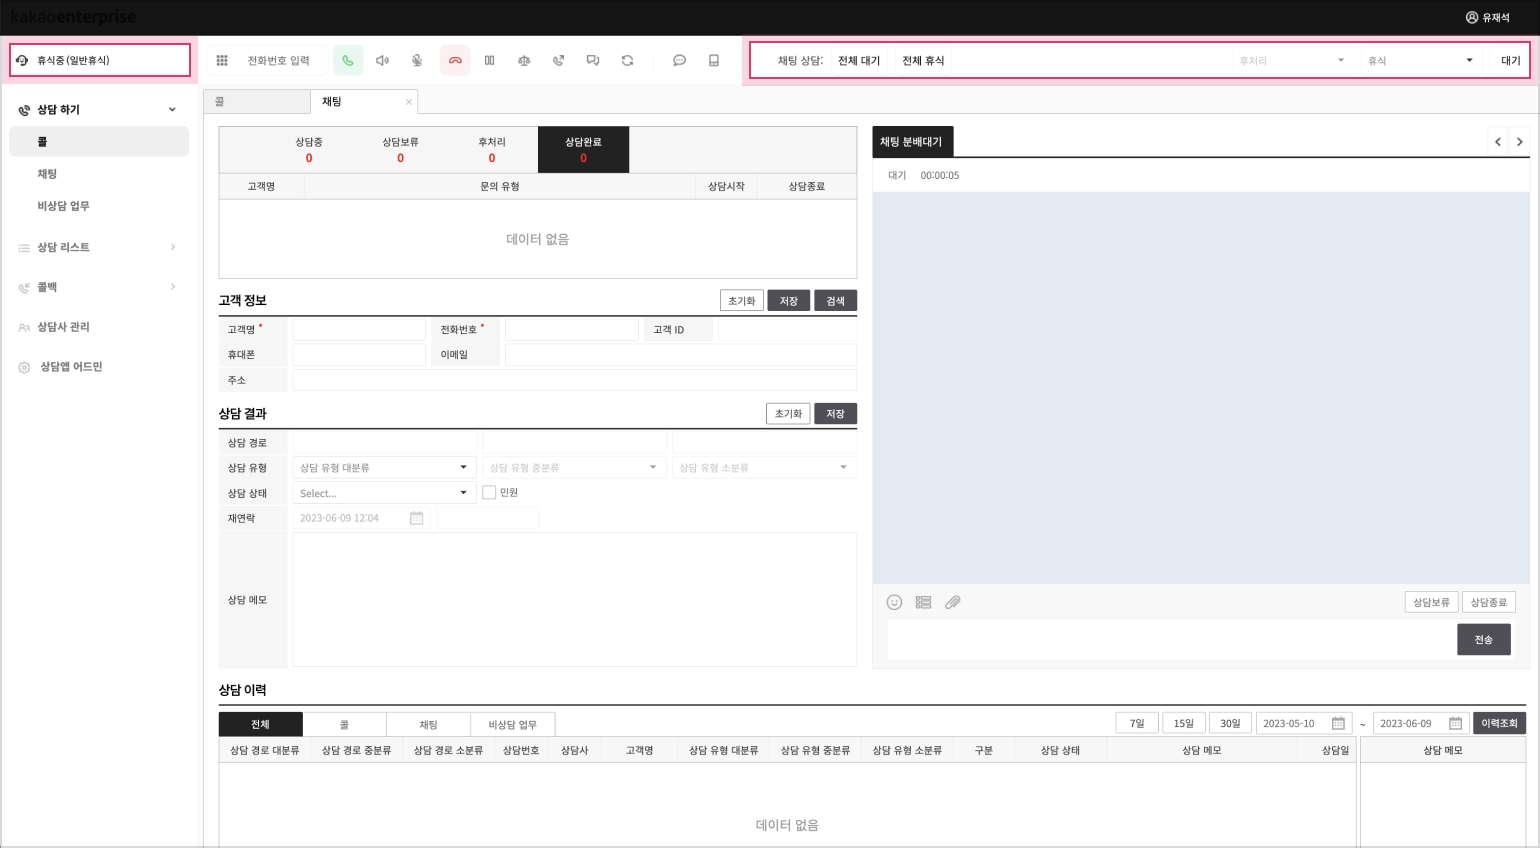Image resolution: width=1540 pixels, height=848 pixels.
Task: Open the 상담 상태 Select dropdown
Action: 383,493
